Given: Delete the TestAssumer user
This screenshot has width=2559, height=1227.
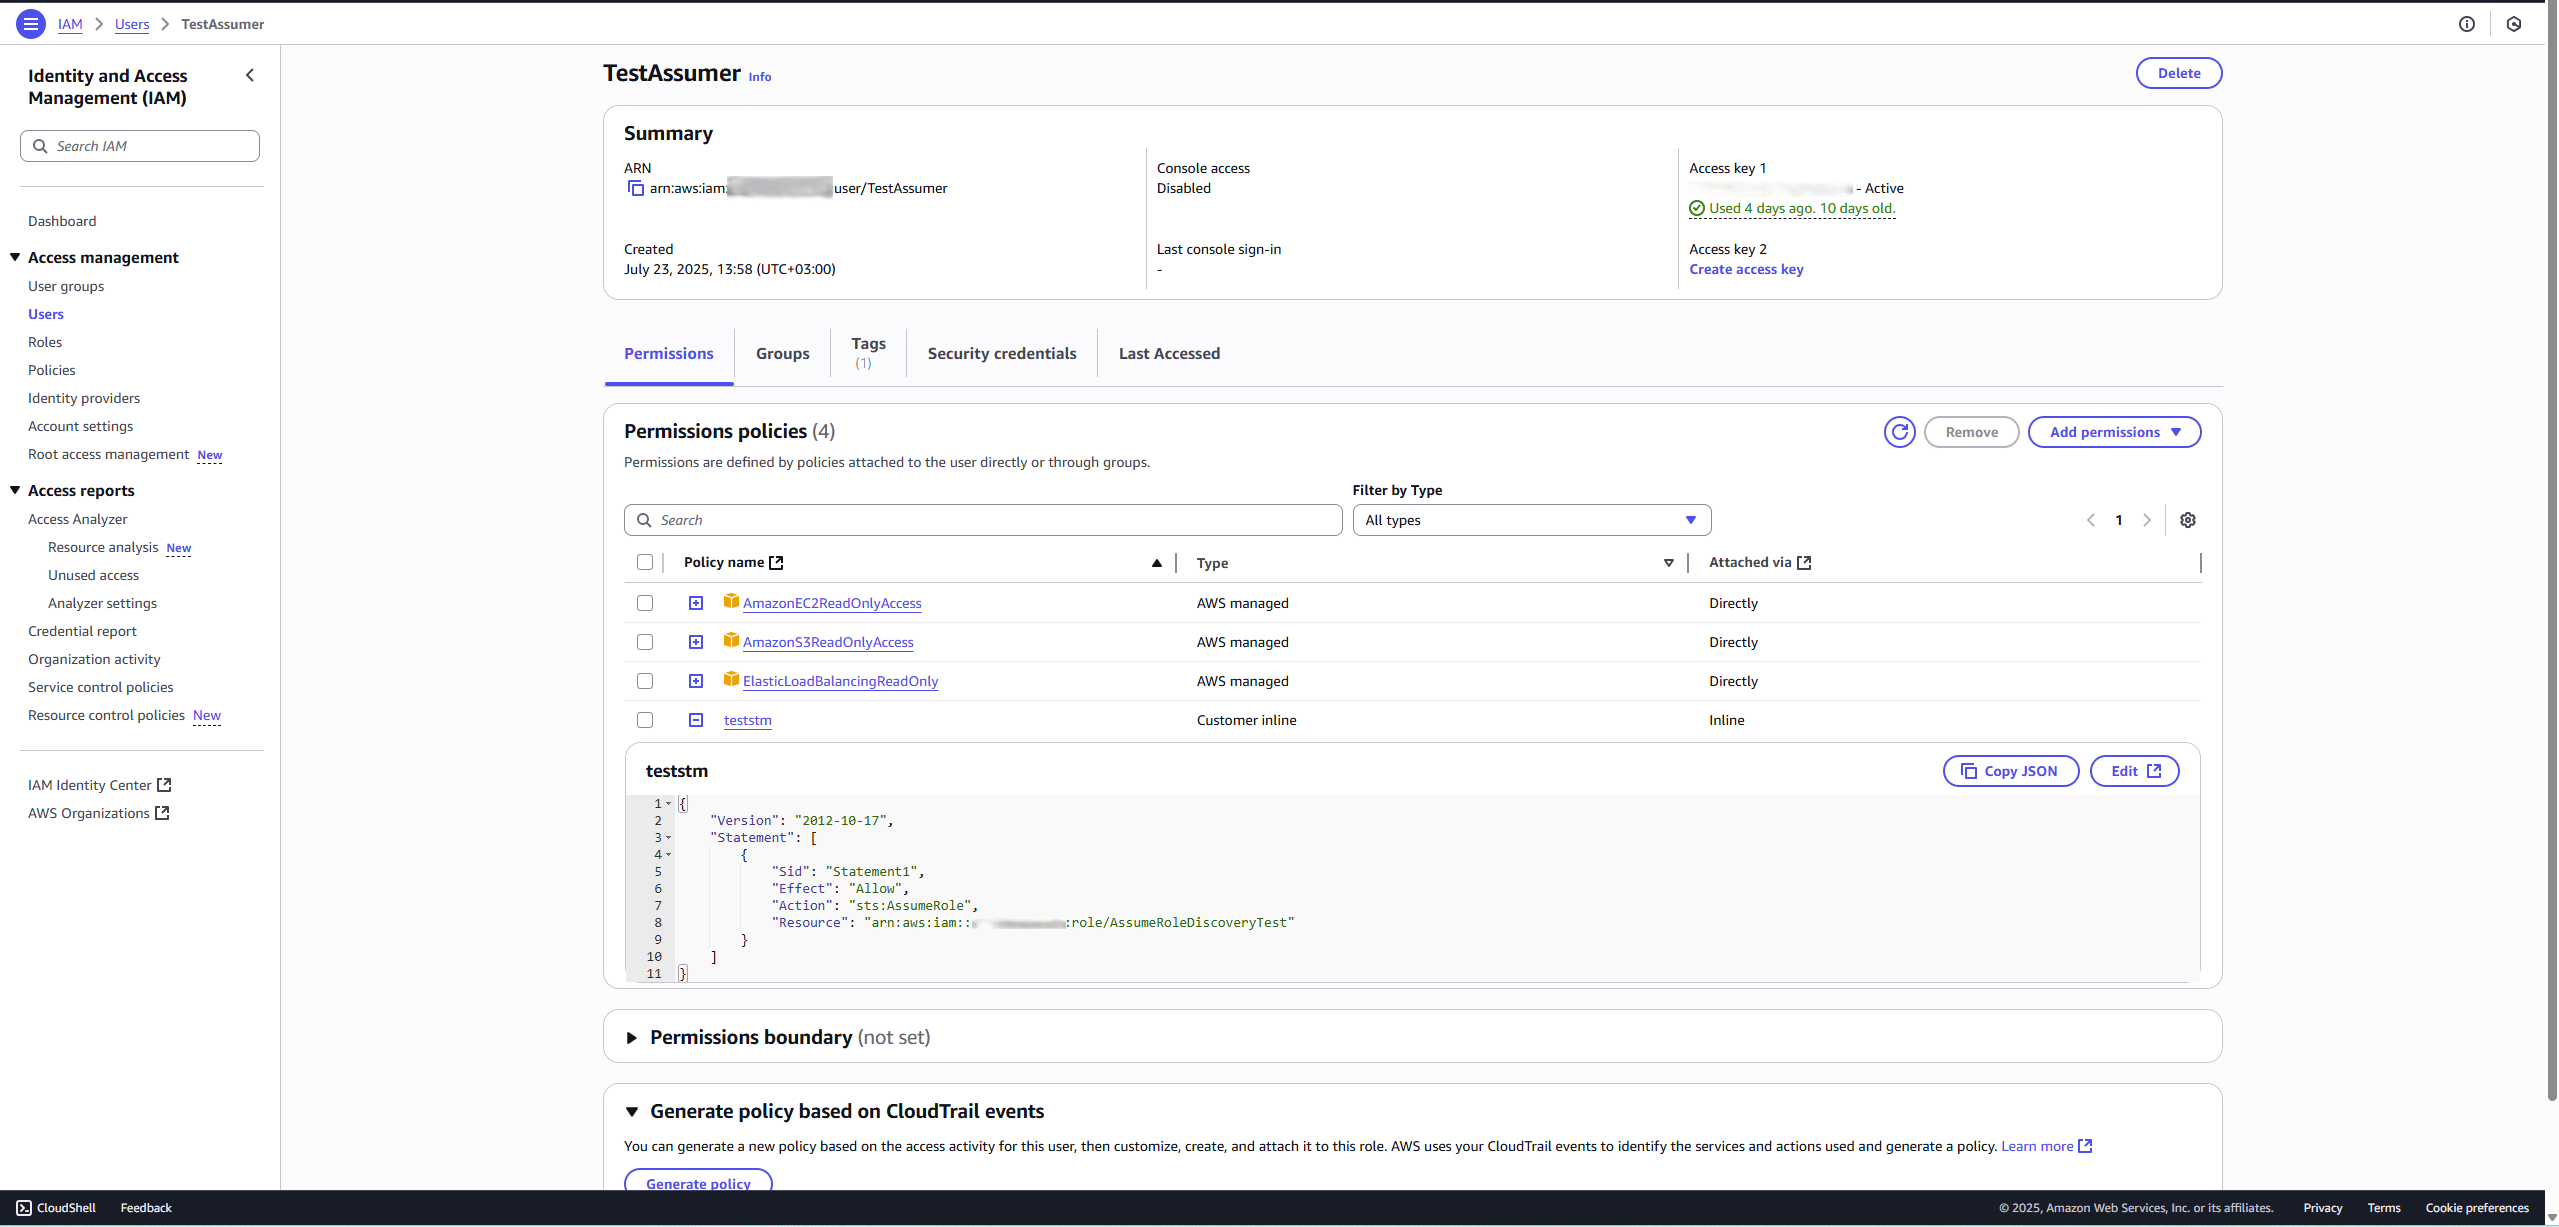Looking at the screenshot, I should [2179, 72].
